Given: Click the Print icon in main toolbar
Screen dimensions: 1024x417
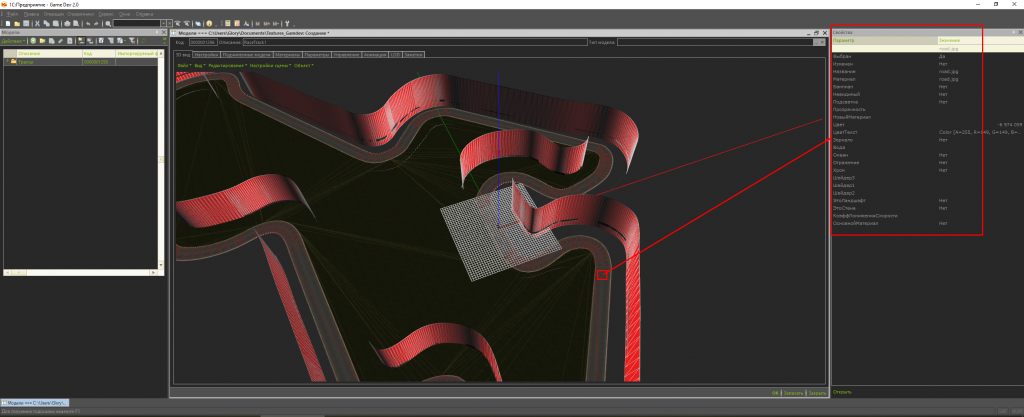Looking at the screenshot, I should pyautogui.click(x=67, y=23).
